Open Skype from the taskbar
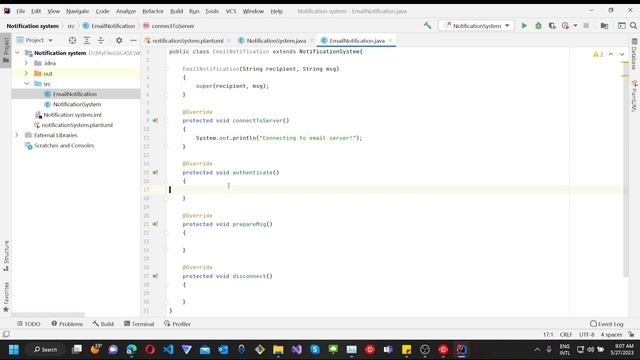Viewport: 640px width, 360px height. (315, 349)
